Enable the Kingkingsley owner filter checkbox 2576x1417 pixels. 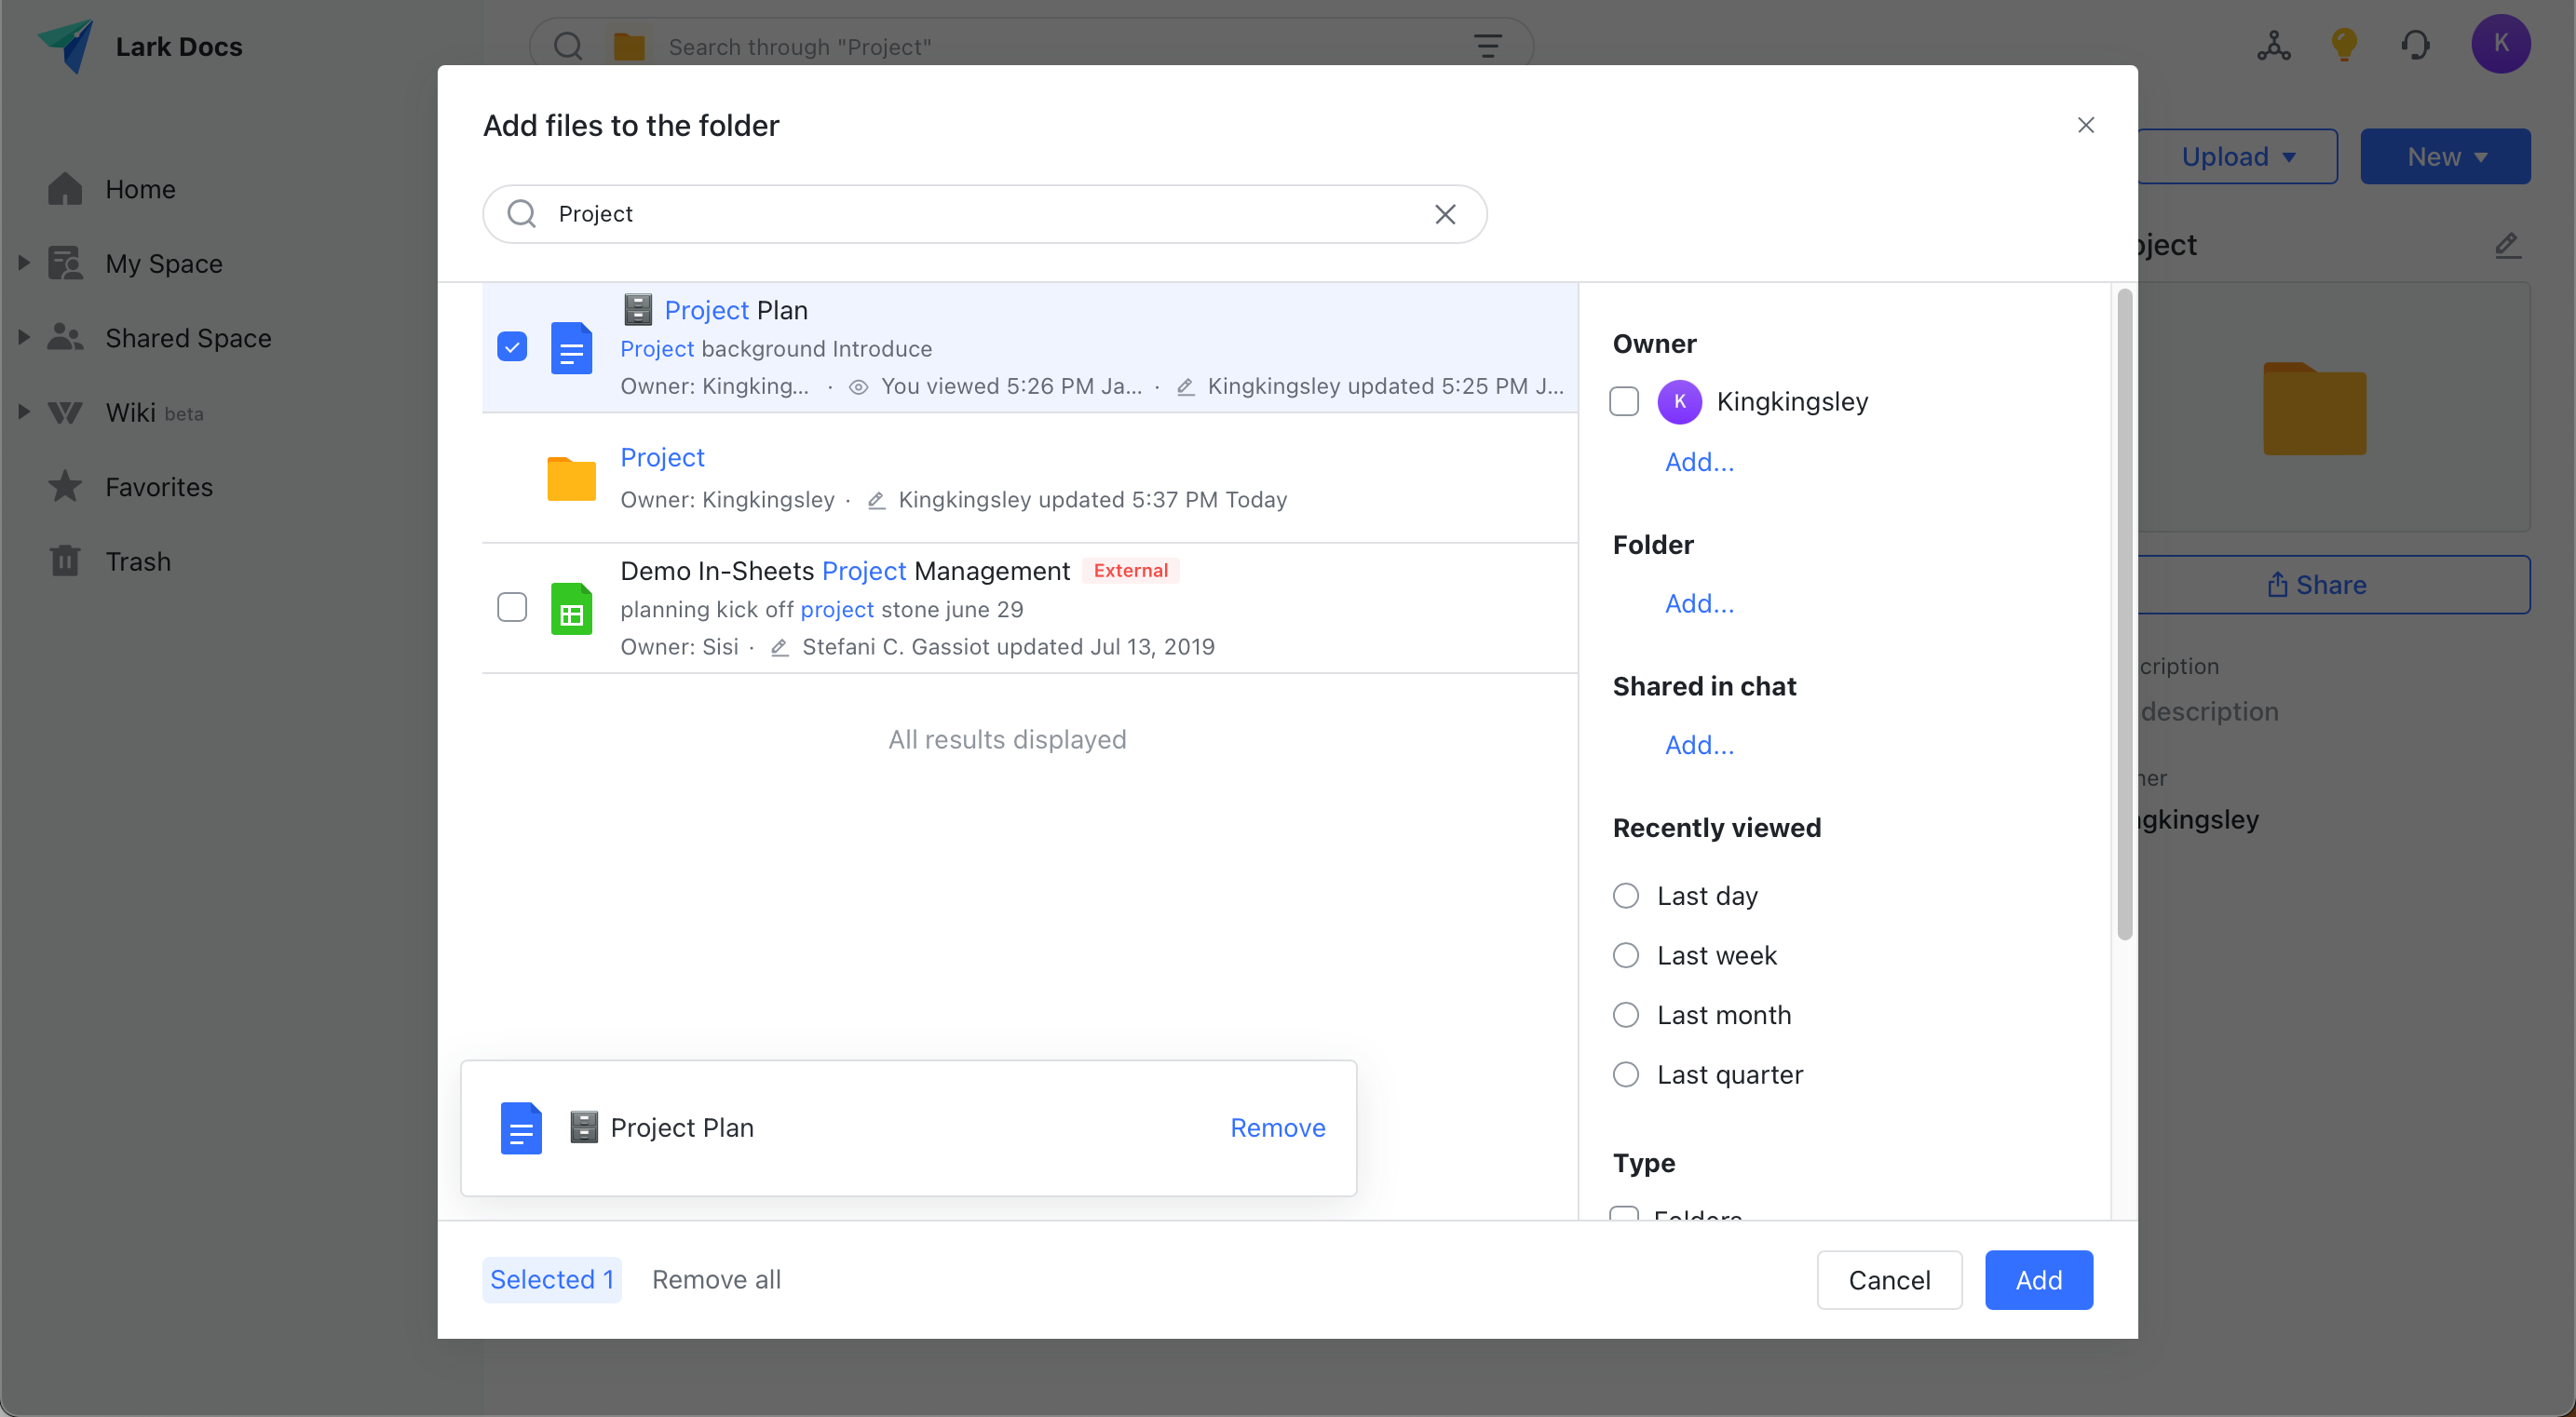click(x=1624, y=401)
